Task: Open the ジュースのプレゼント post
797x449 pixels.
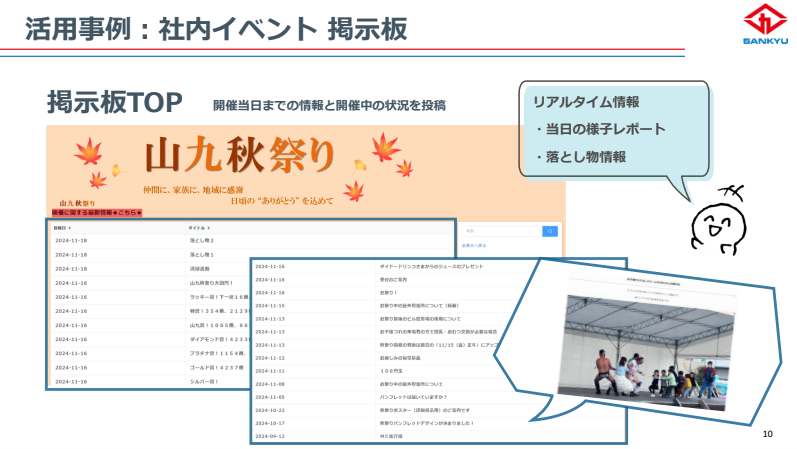Action: pos(432,266)
